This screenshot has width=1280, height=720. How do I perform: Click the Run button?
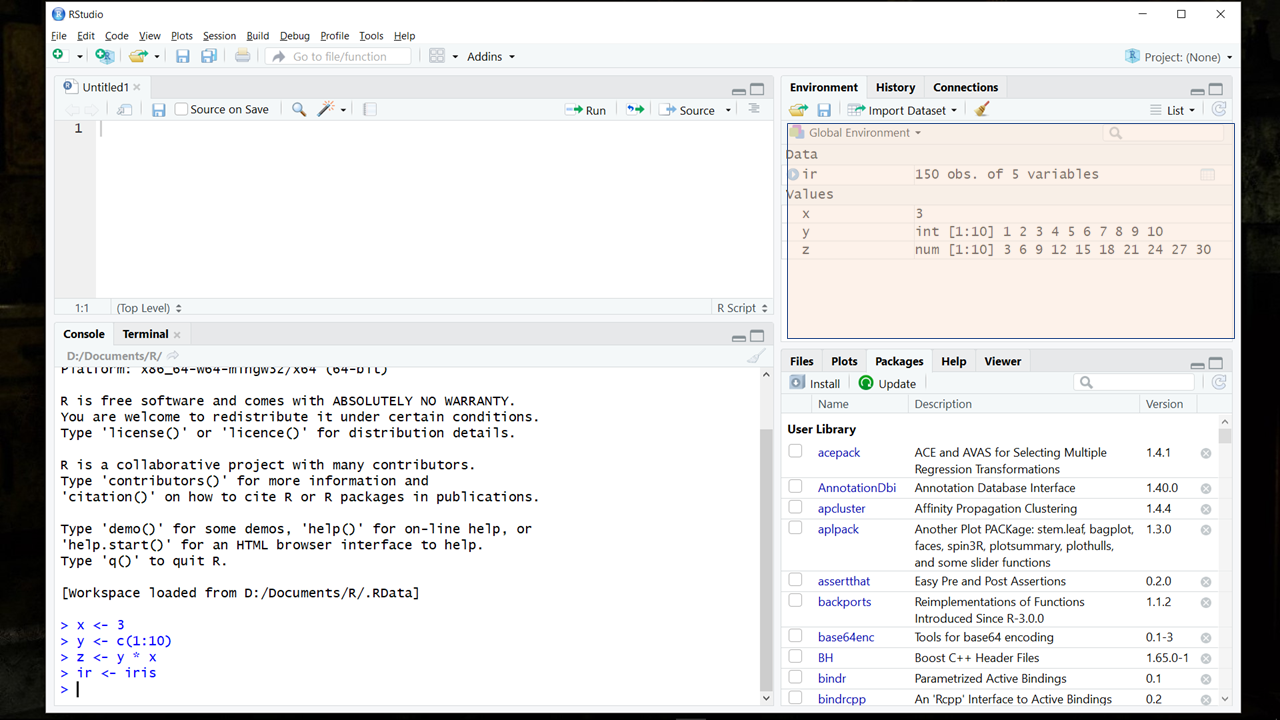click(586, 110)
